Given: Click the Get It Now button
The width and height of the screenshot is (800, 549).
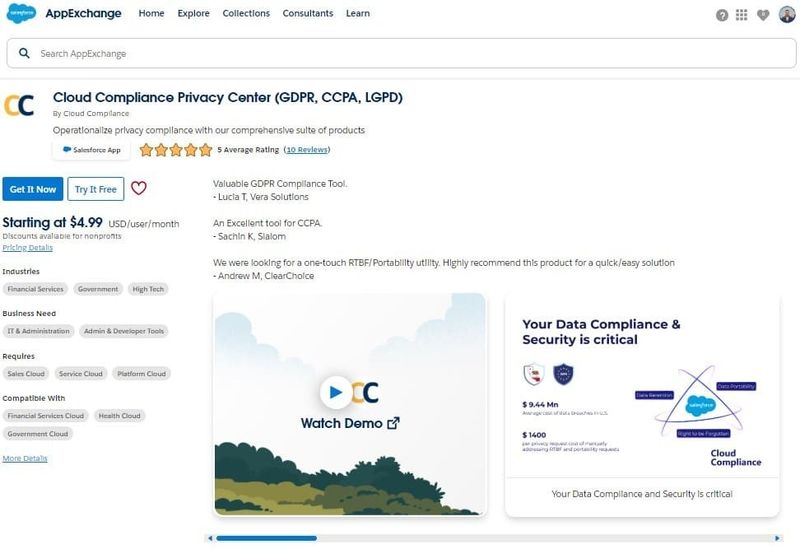Looking at the screenshot, I should (33, 189).
